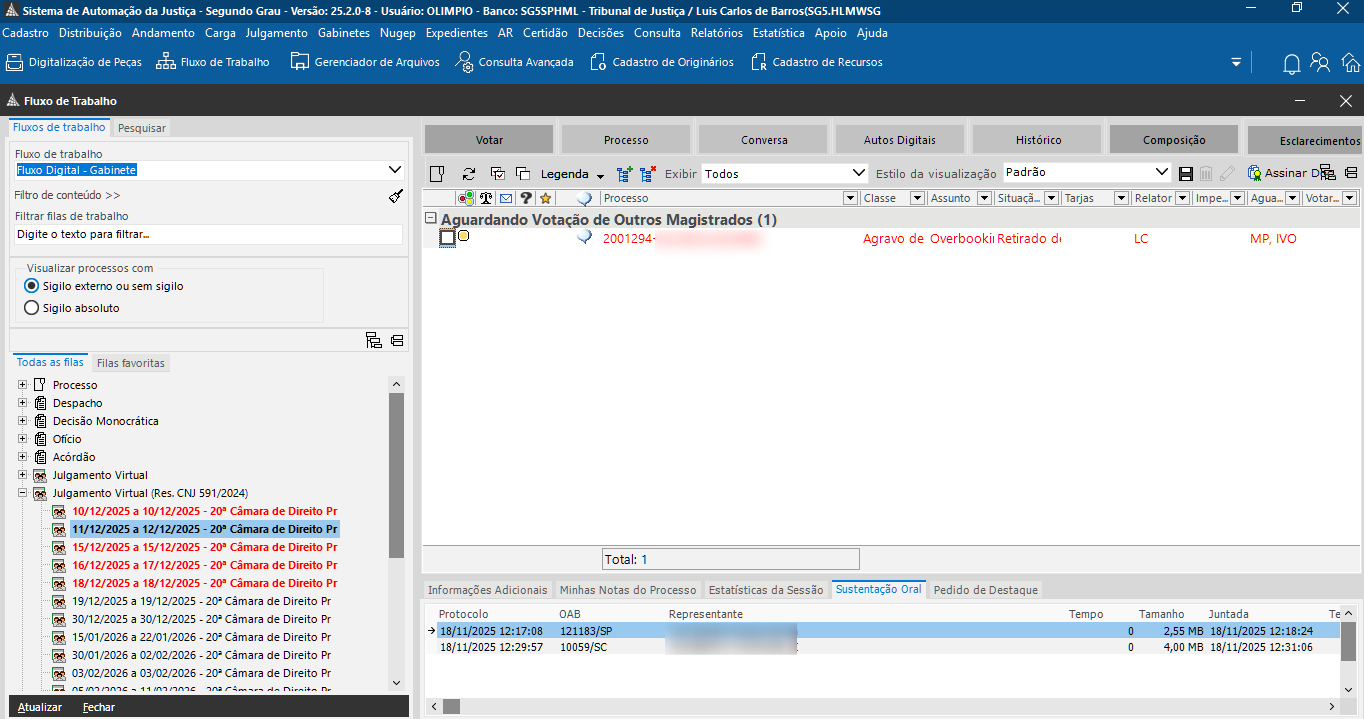Open Gerenciador de Arquivos toolbar shortcut

tap(364, 62)
